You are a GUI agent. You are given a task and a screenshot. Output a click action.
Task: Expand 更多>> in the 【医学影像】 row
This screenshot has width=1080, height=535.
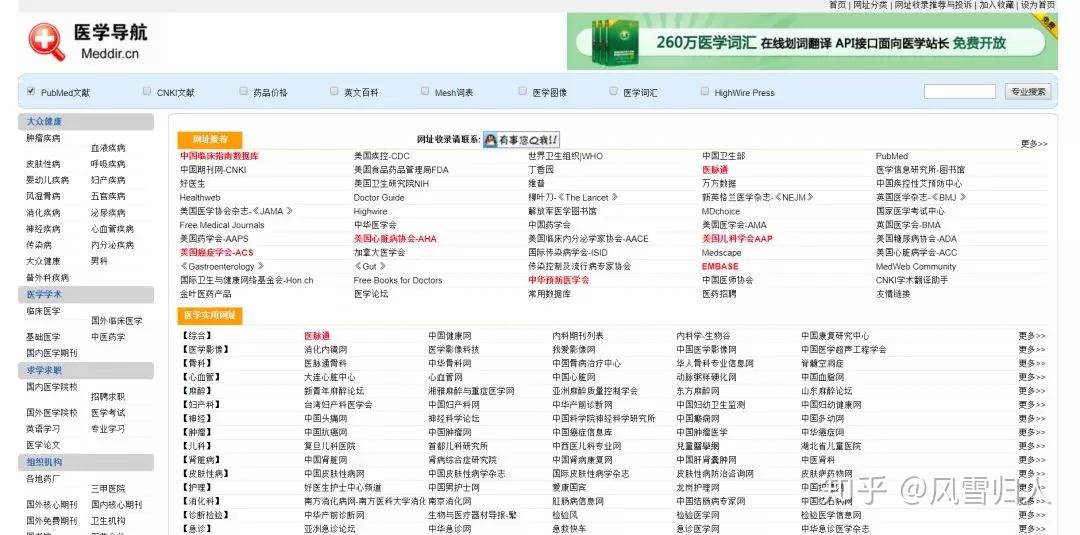1032,350
